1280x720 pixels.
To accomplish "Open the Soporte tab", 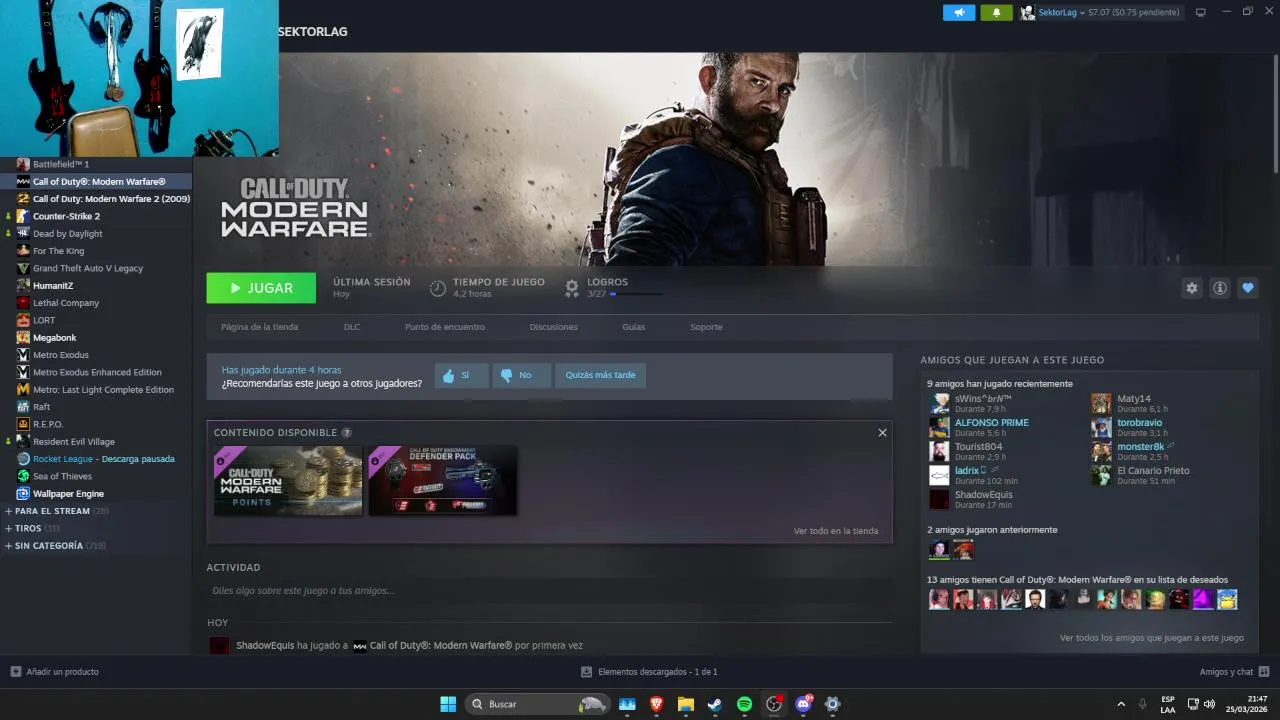I will (706, 327).
